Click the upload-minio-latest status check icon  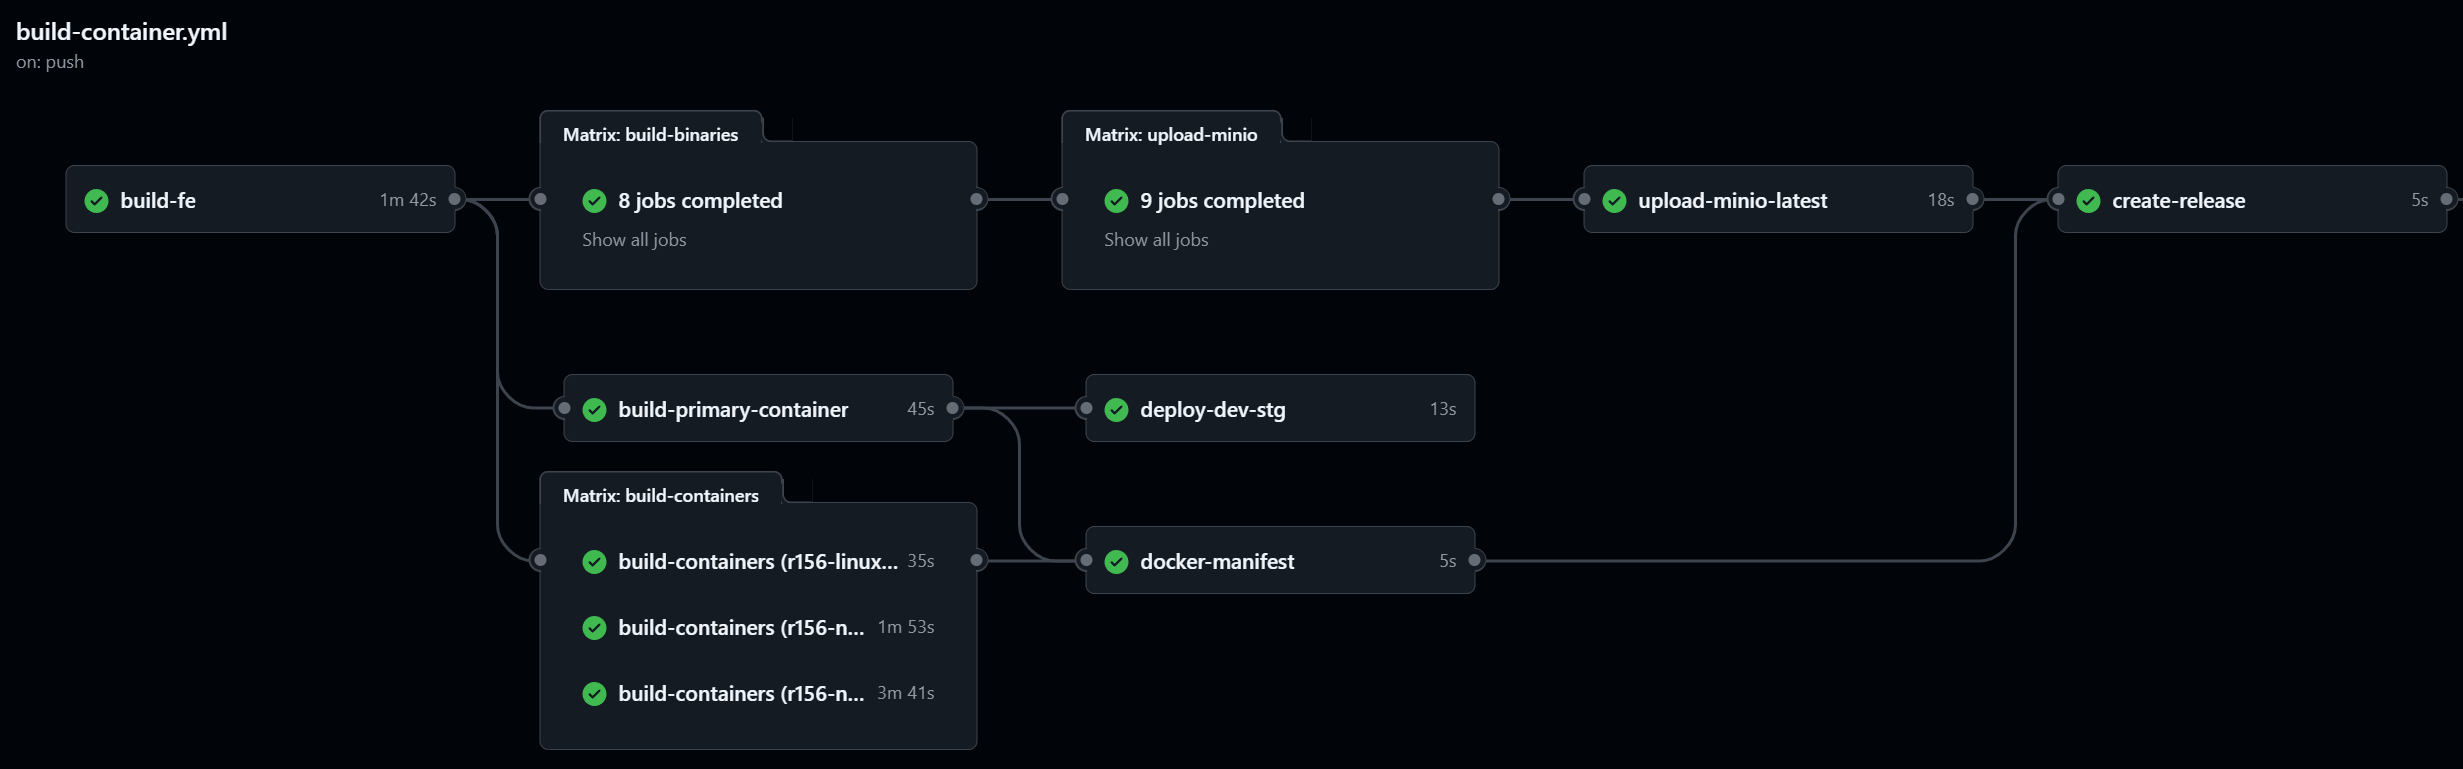tap(1614, 201)
